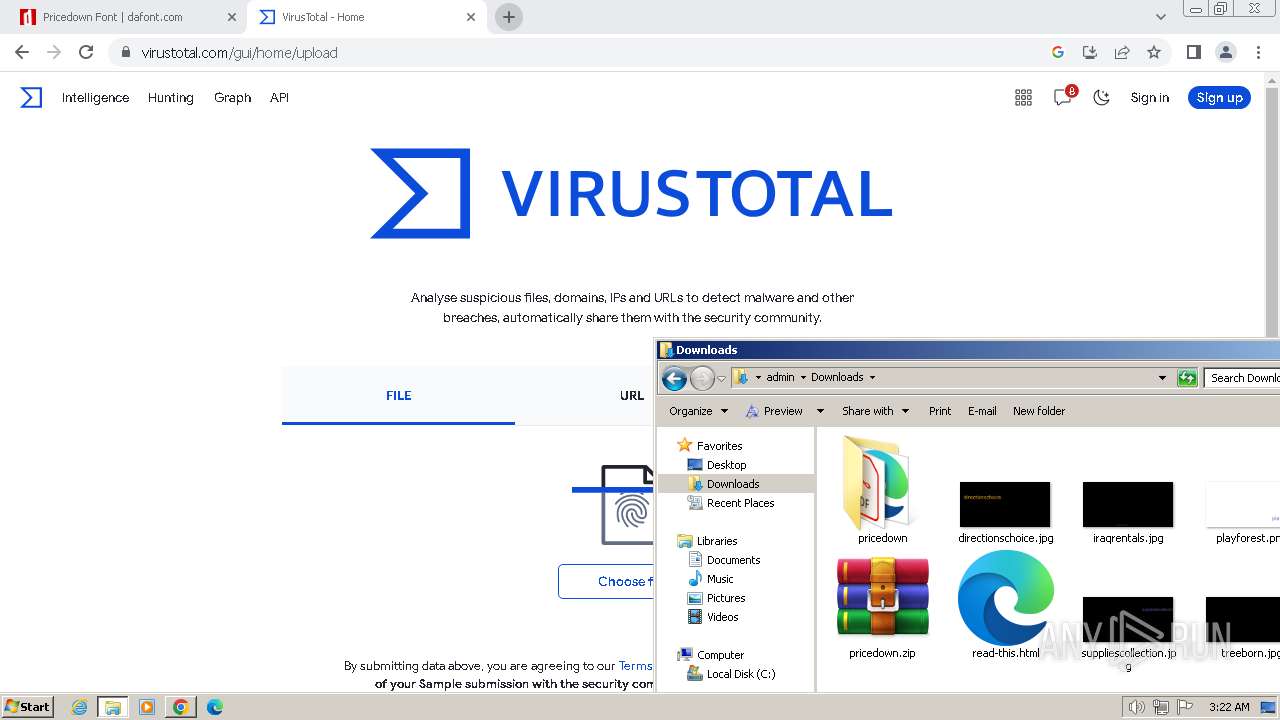The image size is (1280, 720).
Task: Open Internet Explorer from the taskbar
Action: (80, 707)
